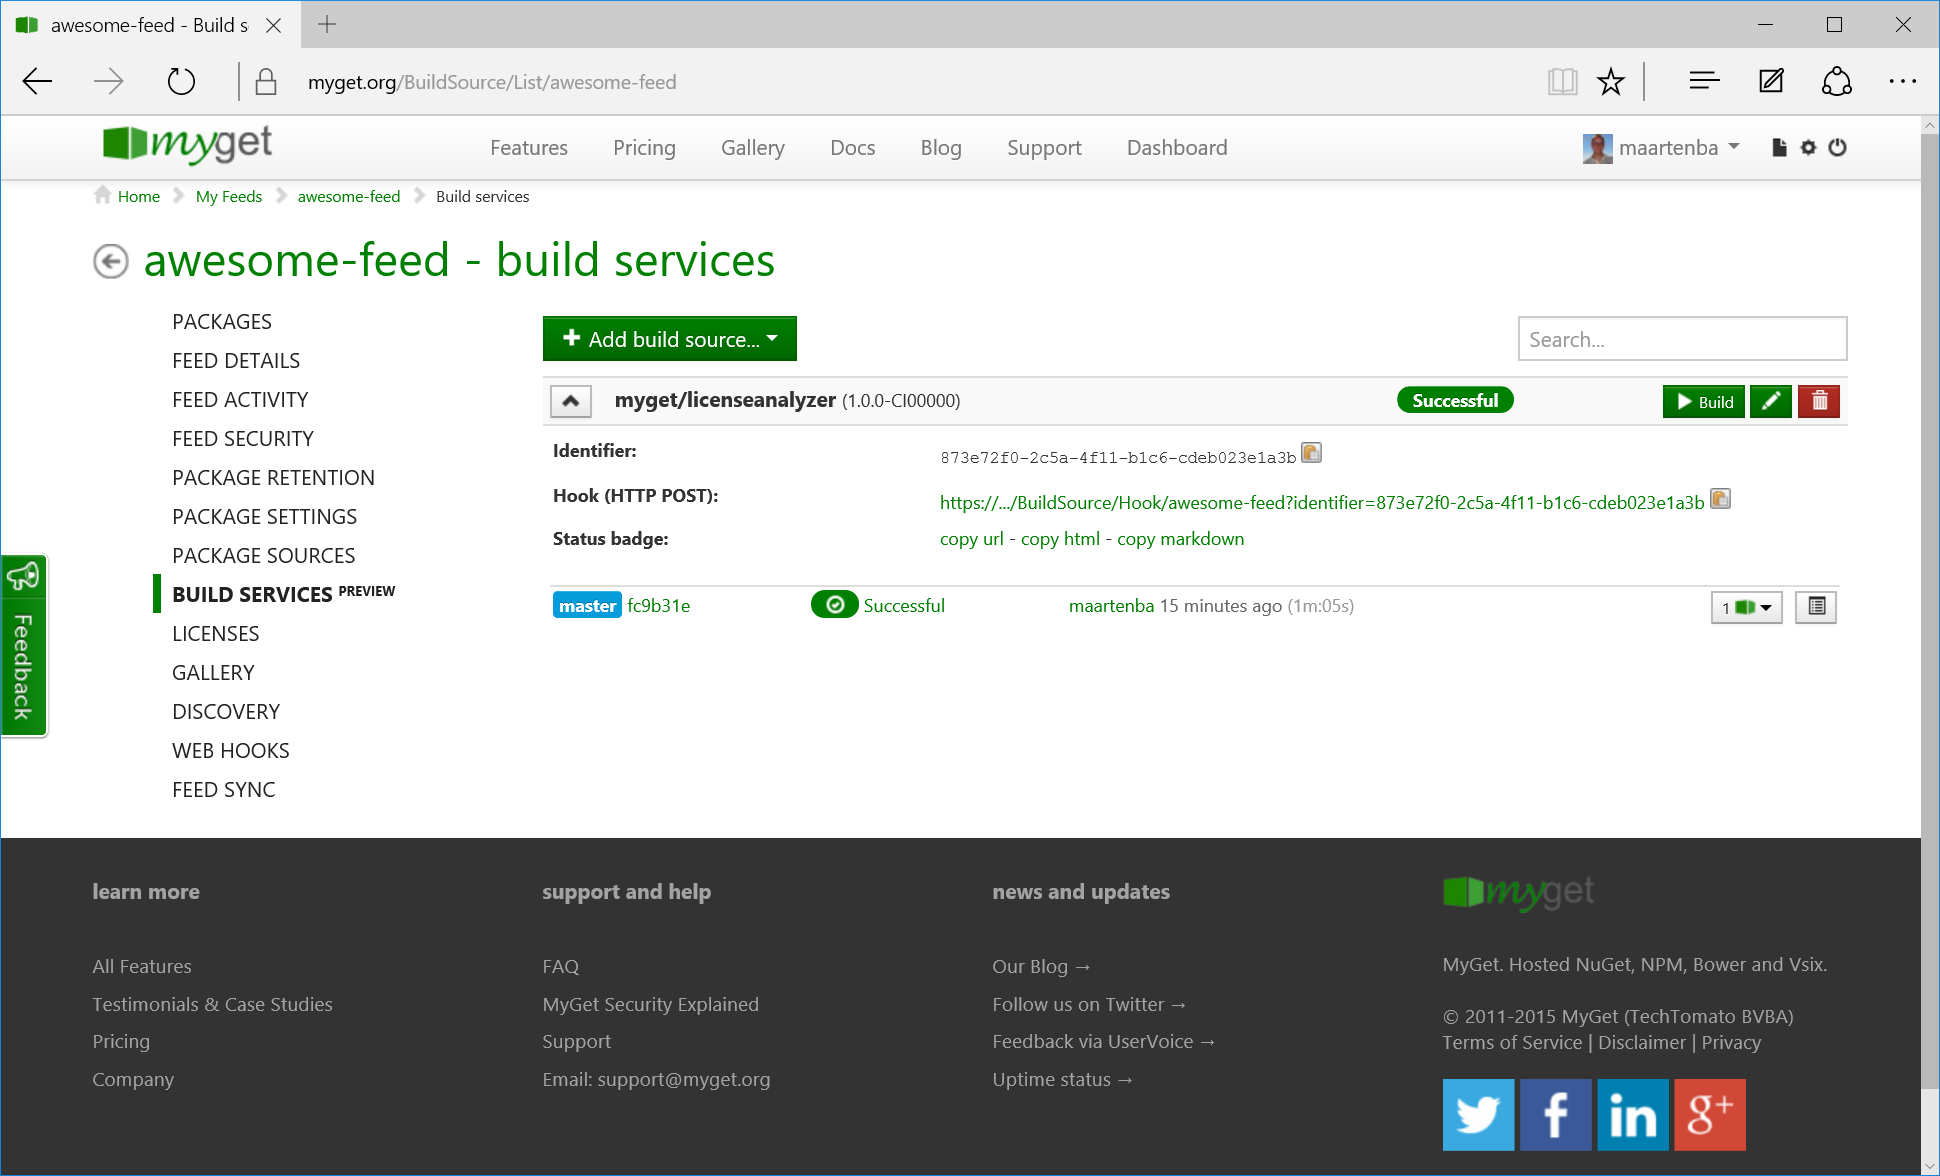
Task: Switch to the Web Hooks section
Action: coord(230,749)
